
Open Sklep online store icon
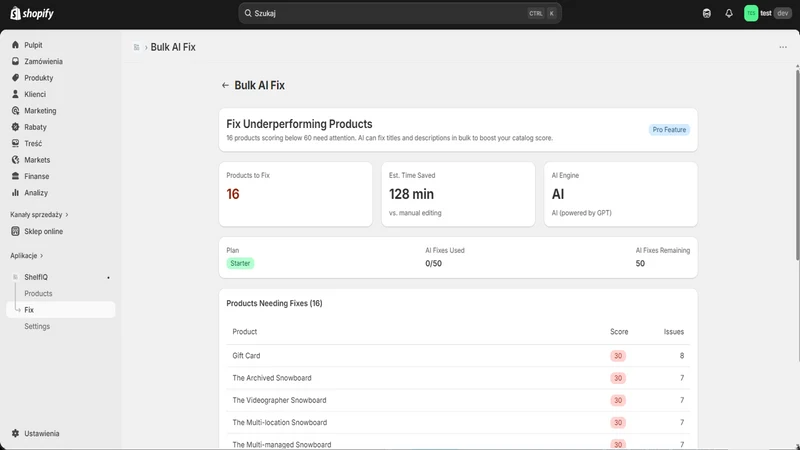pyautogui.click(x=15, y=231)
